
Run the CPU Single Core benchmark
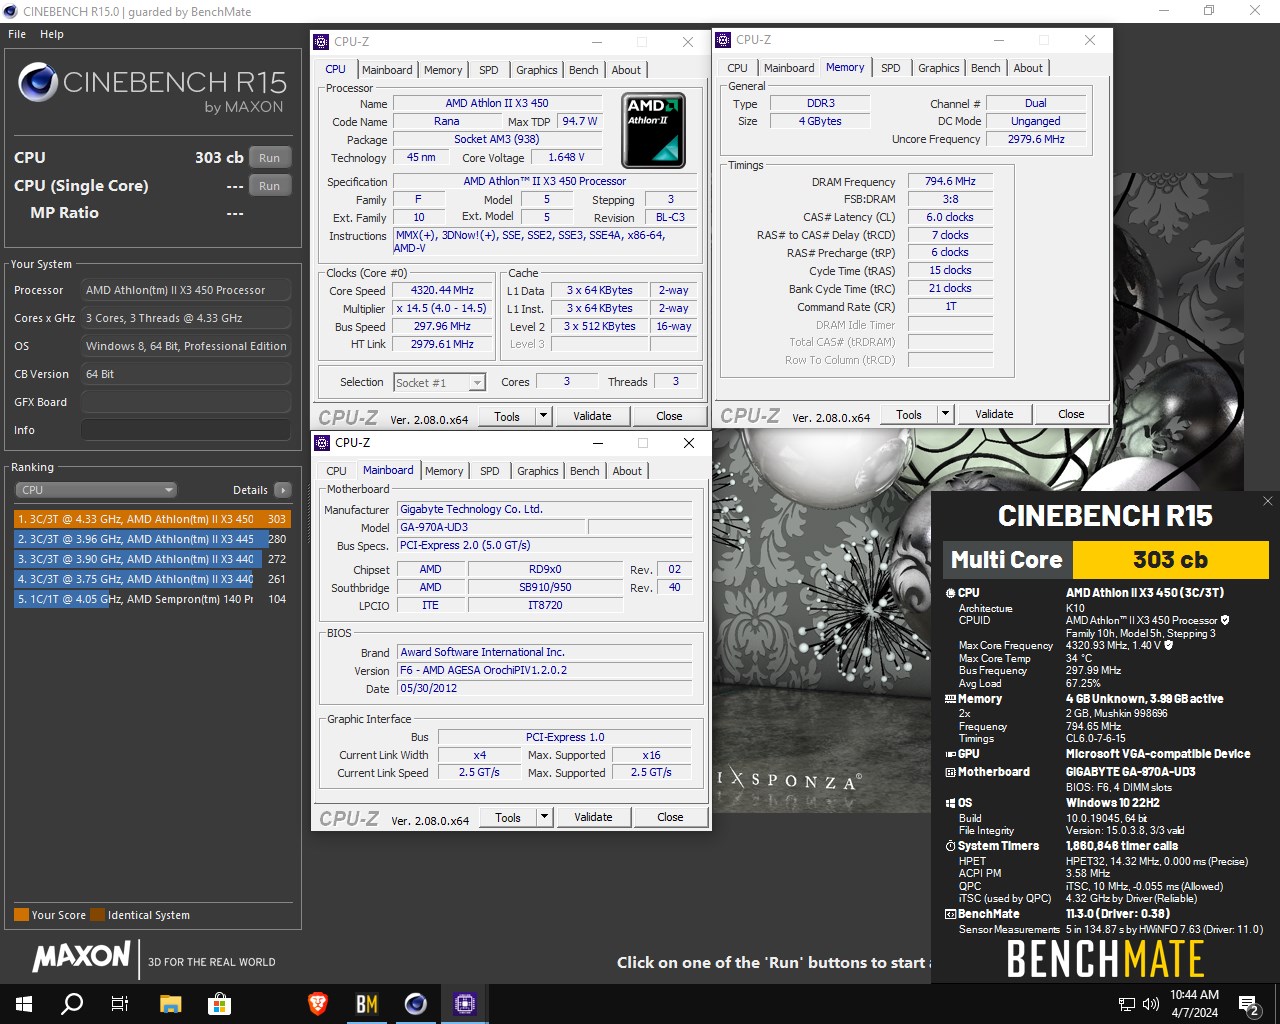tap(270, 186)
